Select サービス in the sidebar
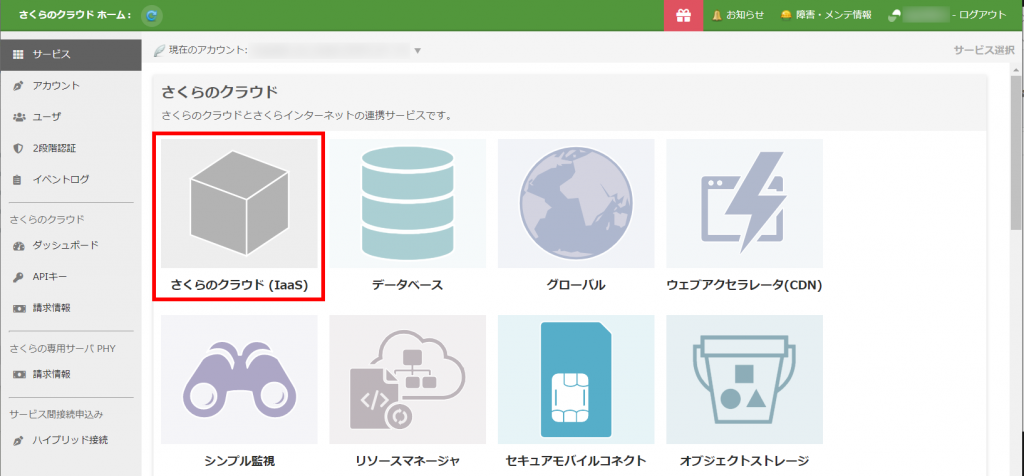Screen dimensions: 1024x476 click(71, 55)
